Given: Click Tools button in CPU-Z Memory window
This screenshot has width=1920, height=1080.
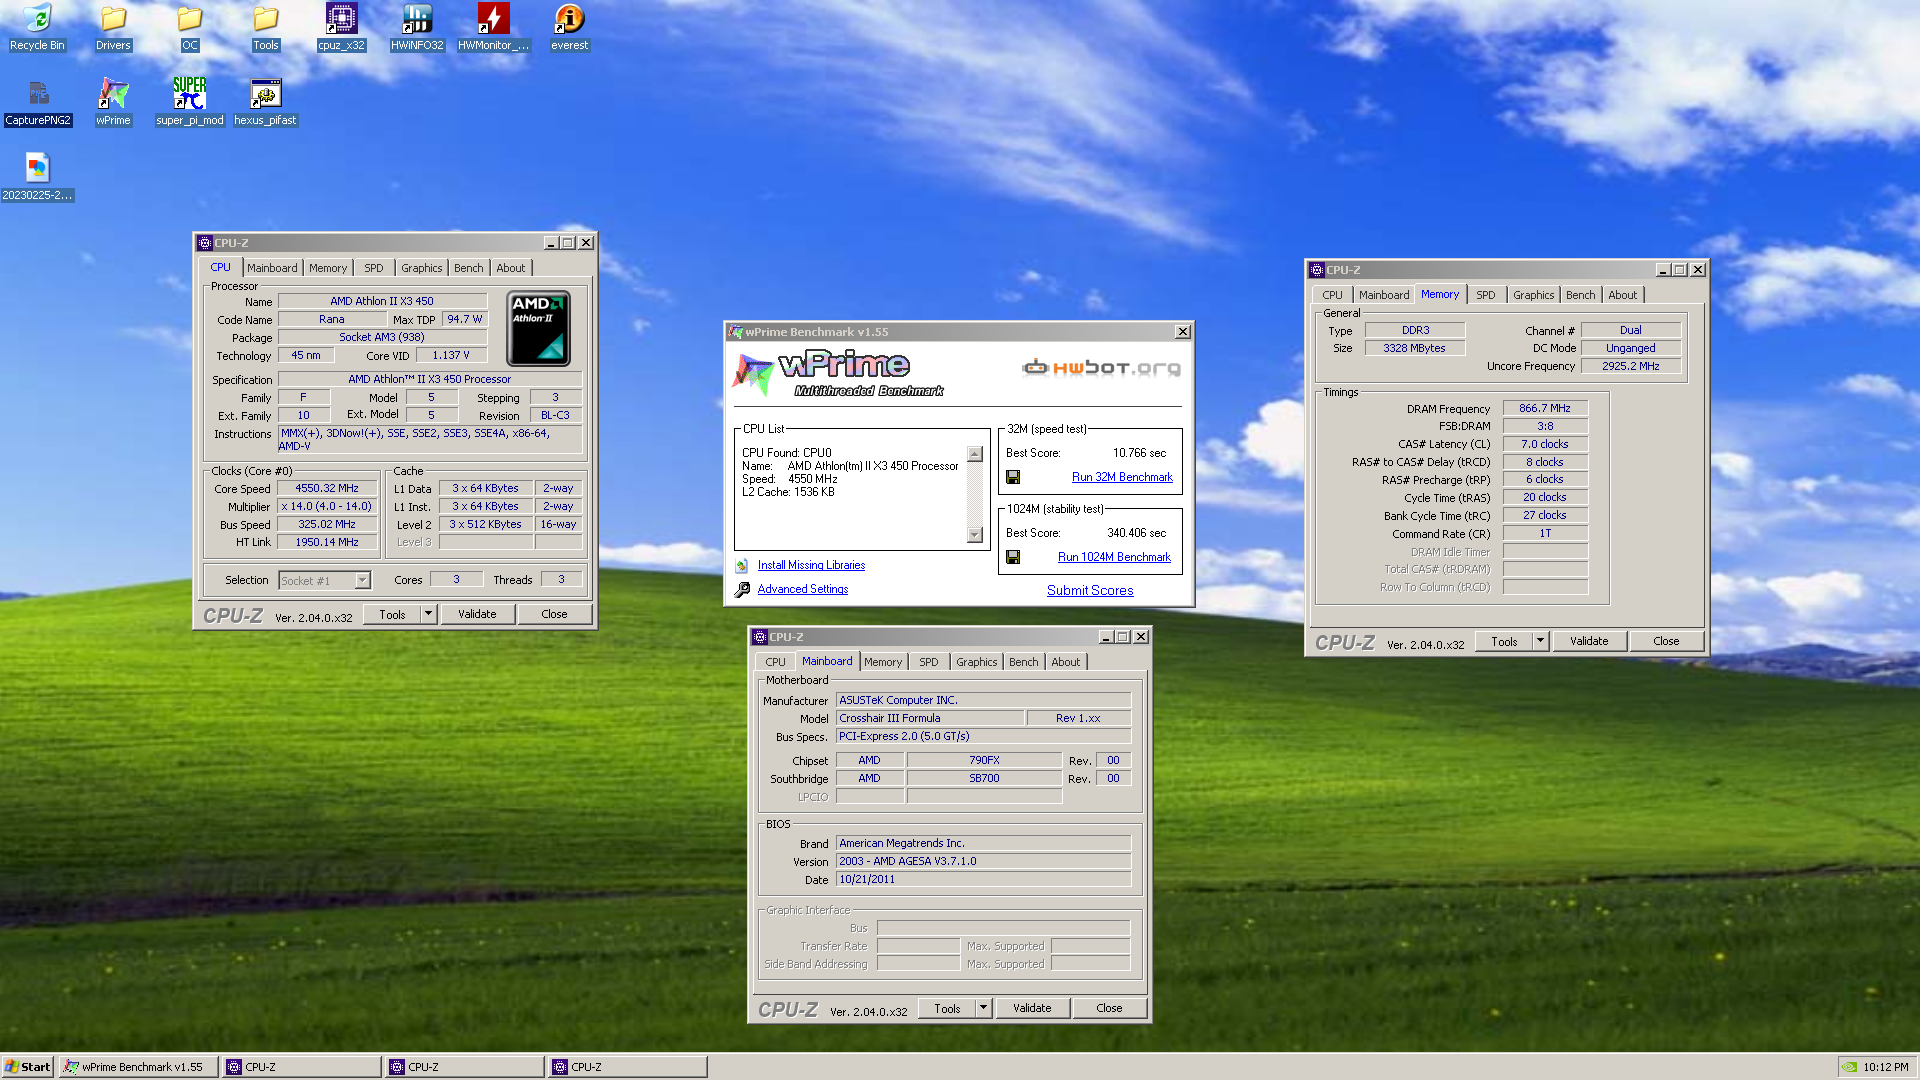Looking at the screenshot, I should tap(1504, 641).
